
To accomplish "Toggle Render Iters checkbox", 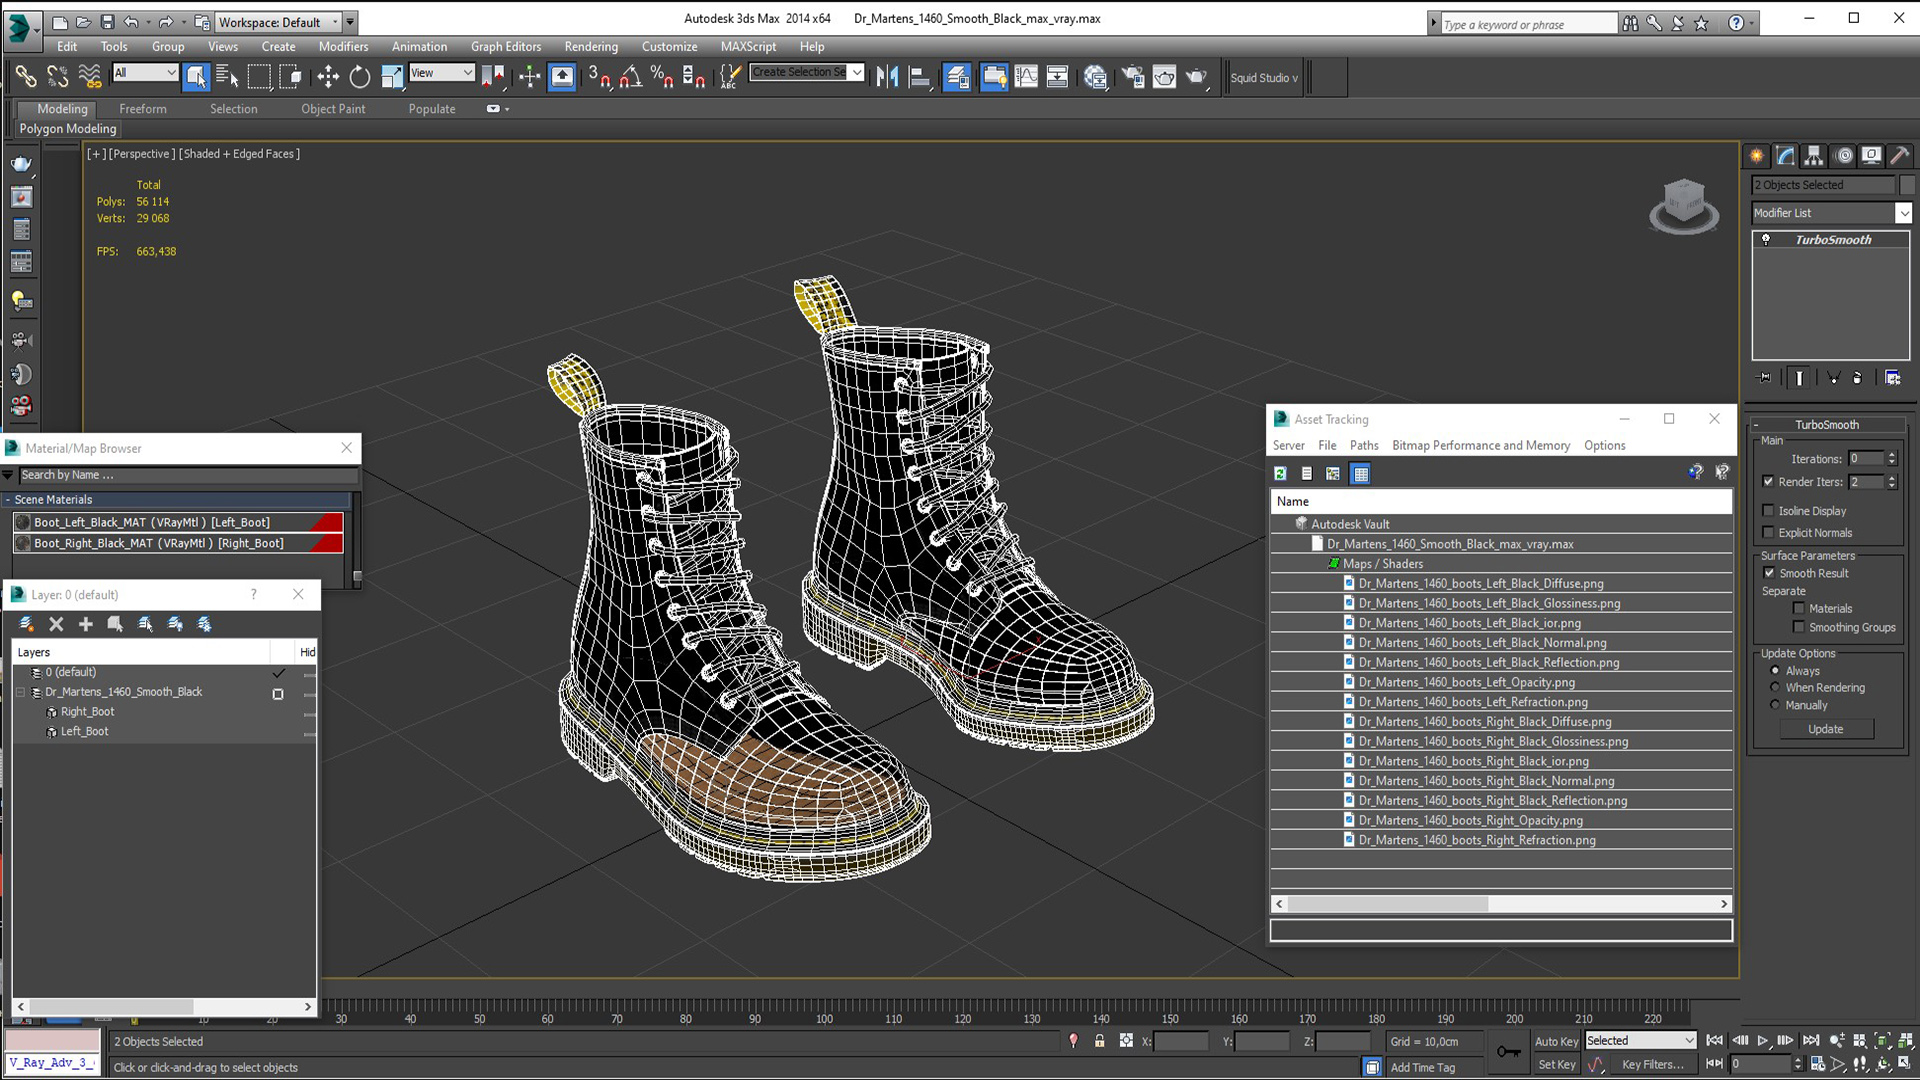I will pyautogui.click(x=1768, y=482).
